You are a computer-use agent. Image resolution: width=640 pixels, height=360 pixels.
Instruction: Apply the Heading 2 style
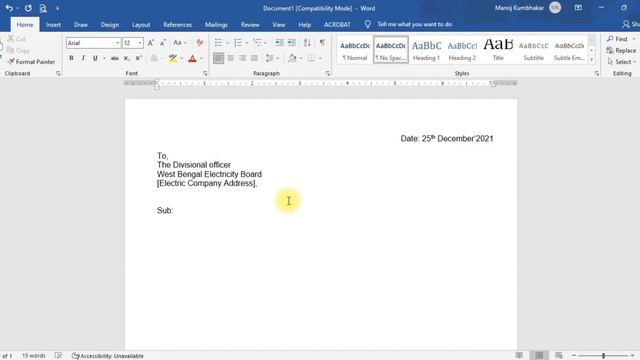(462, 50)
